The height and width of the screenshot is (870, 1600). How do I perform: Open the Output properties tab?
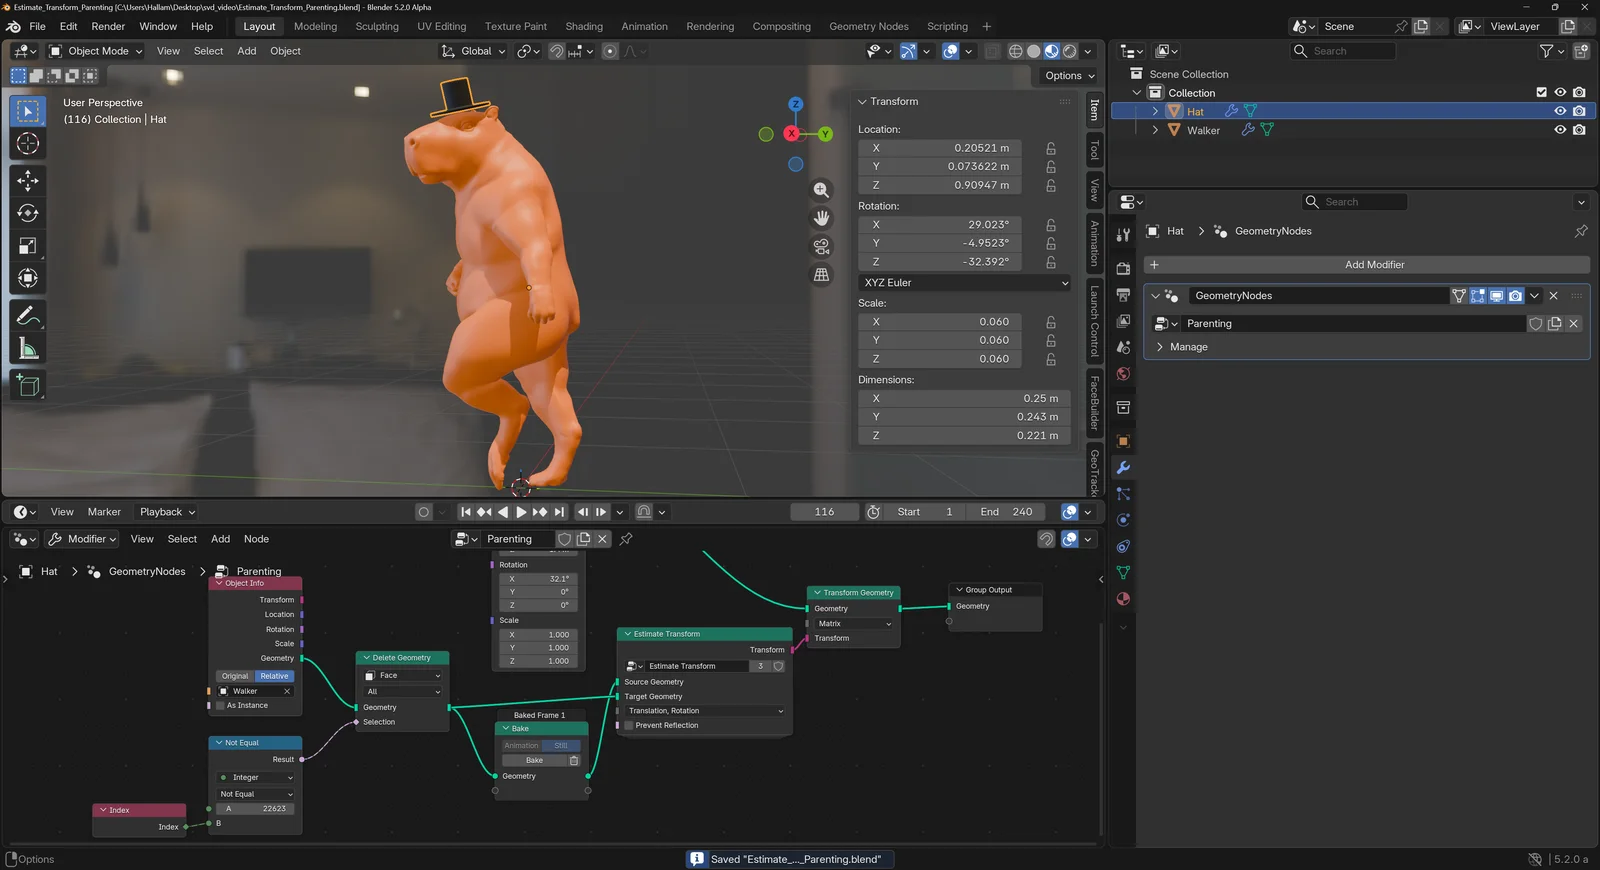1123,295
